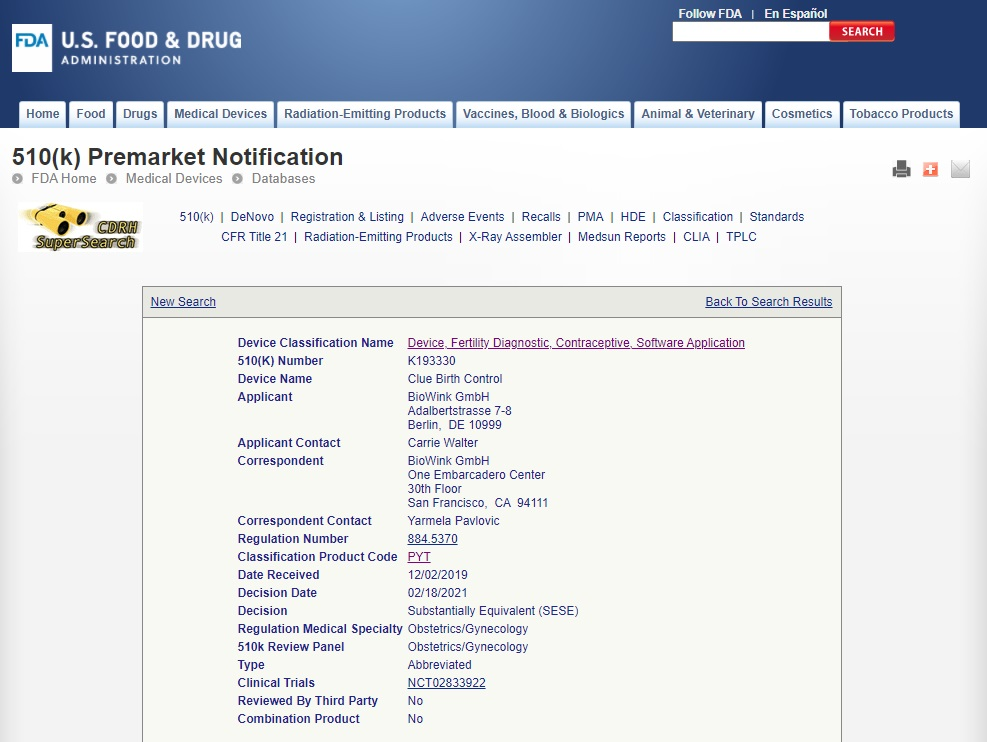Viewport: 987px width, 742px height.
Task: Go to Databases breadcrumb
Action: tap(283, 179)
